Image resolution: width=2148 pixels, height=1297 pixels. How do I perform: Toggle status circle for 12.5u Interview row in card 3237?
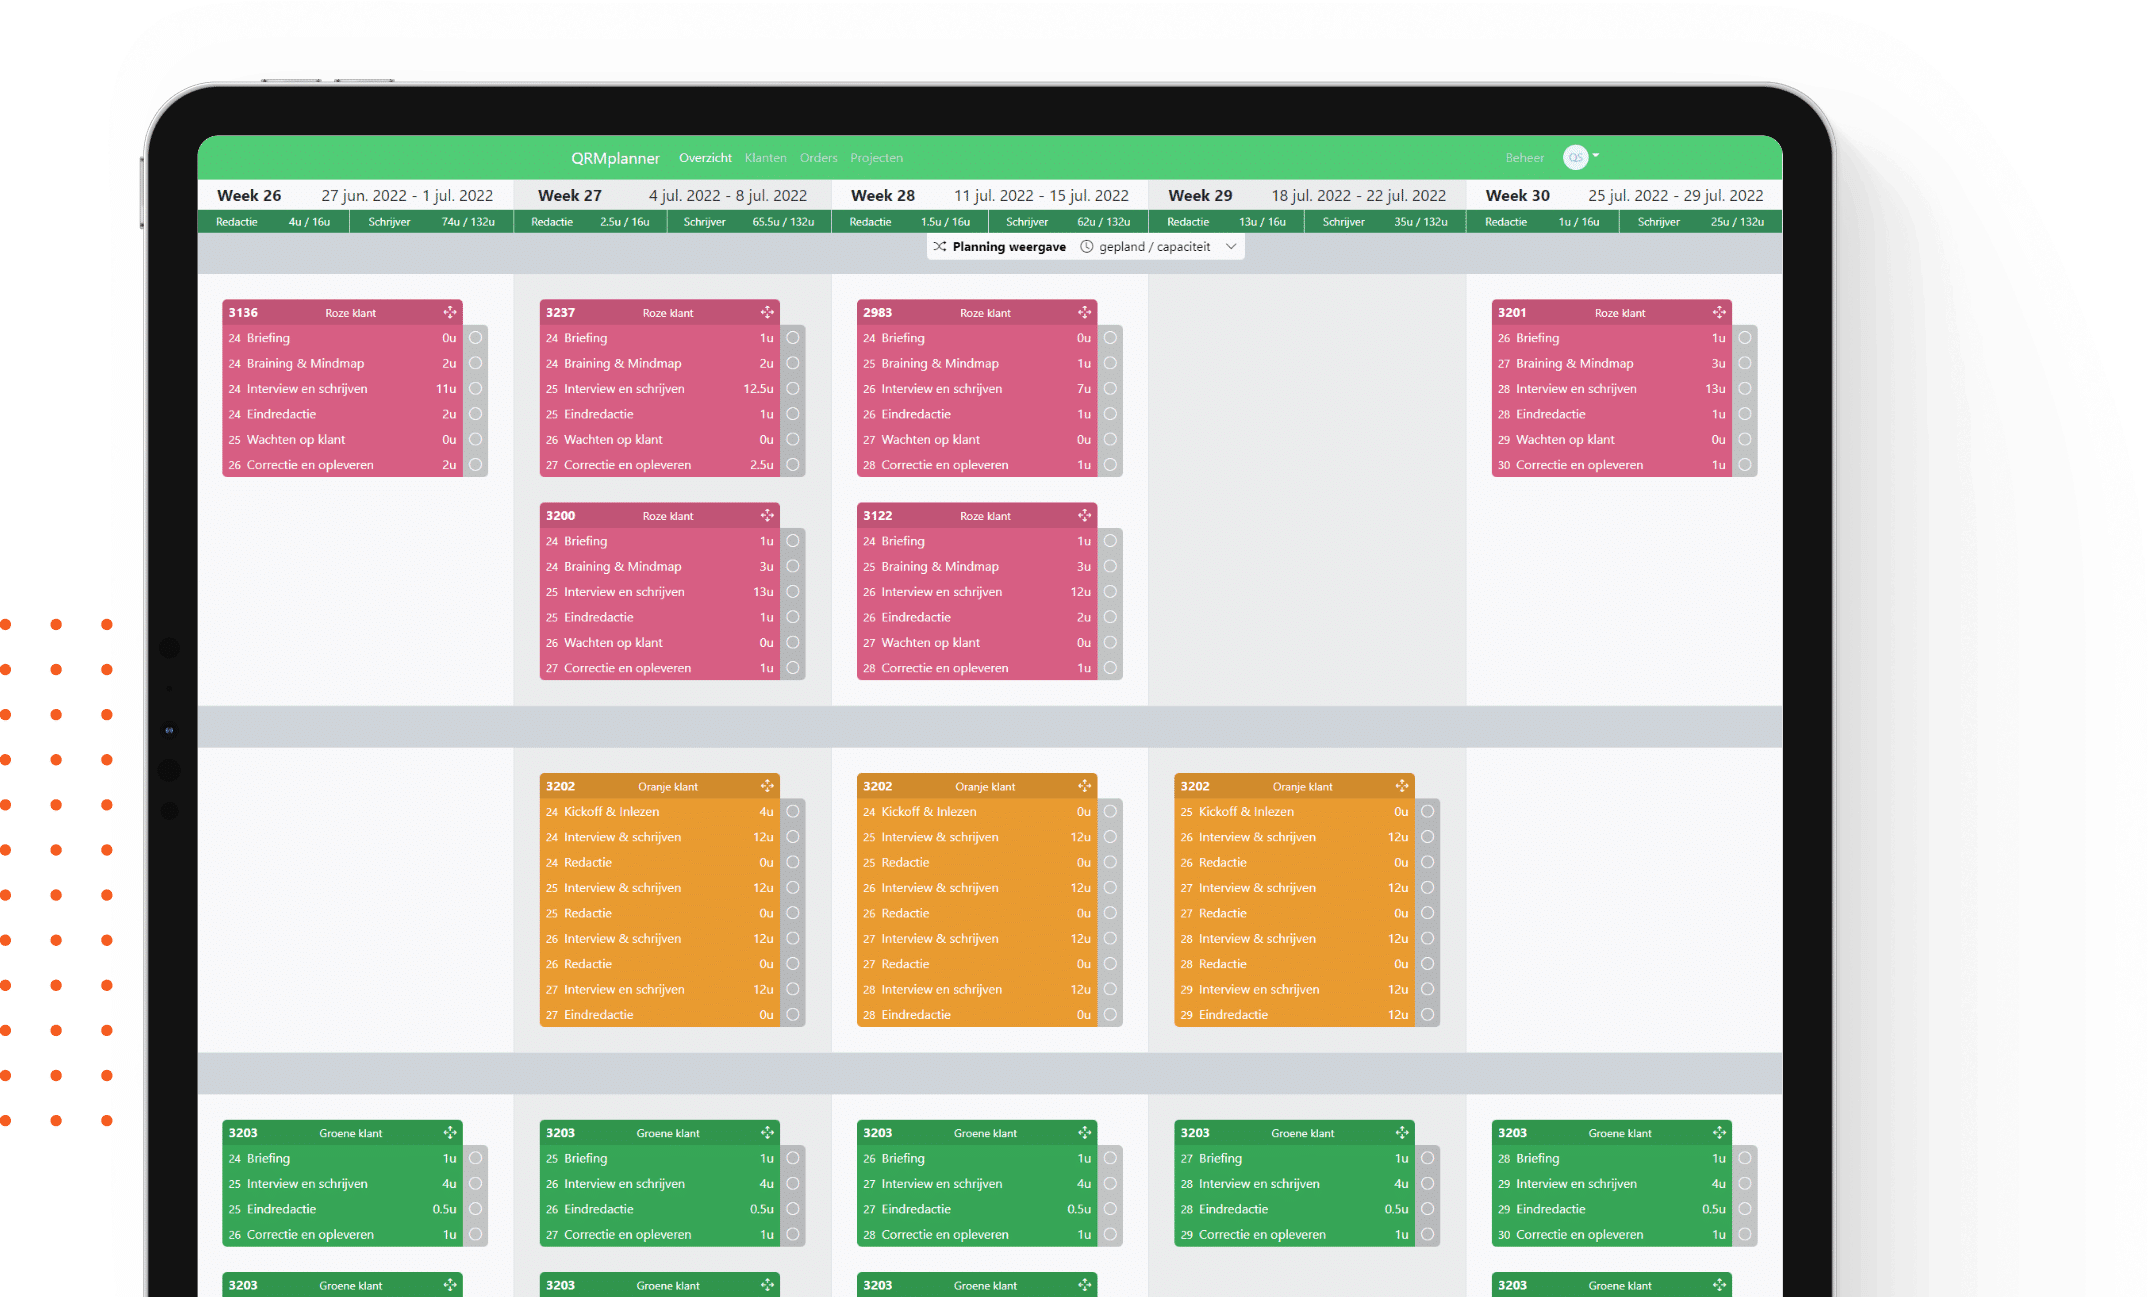(x=793, y=389)
